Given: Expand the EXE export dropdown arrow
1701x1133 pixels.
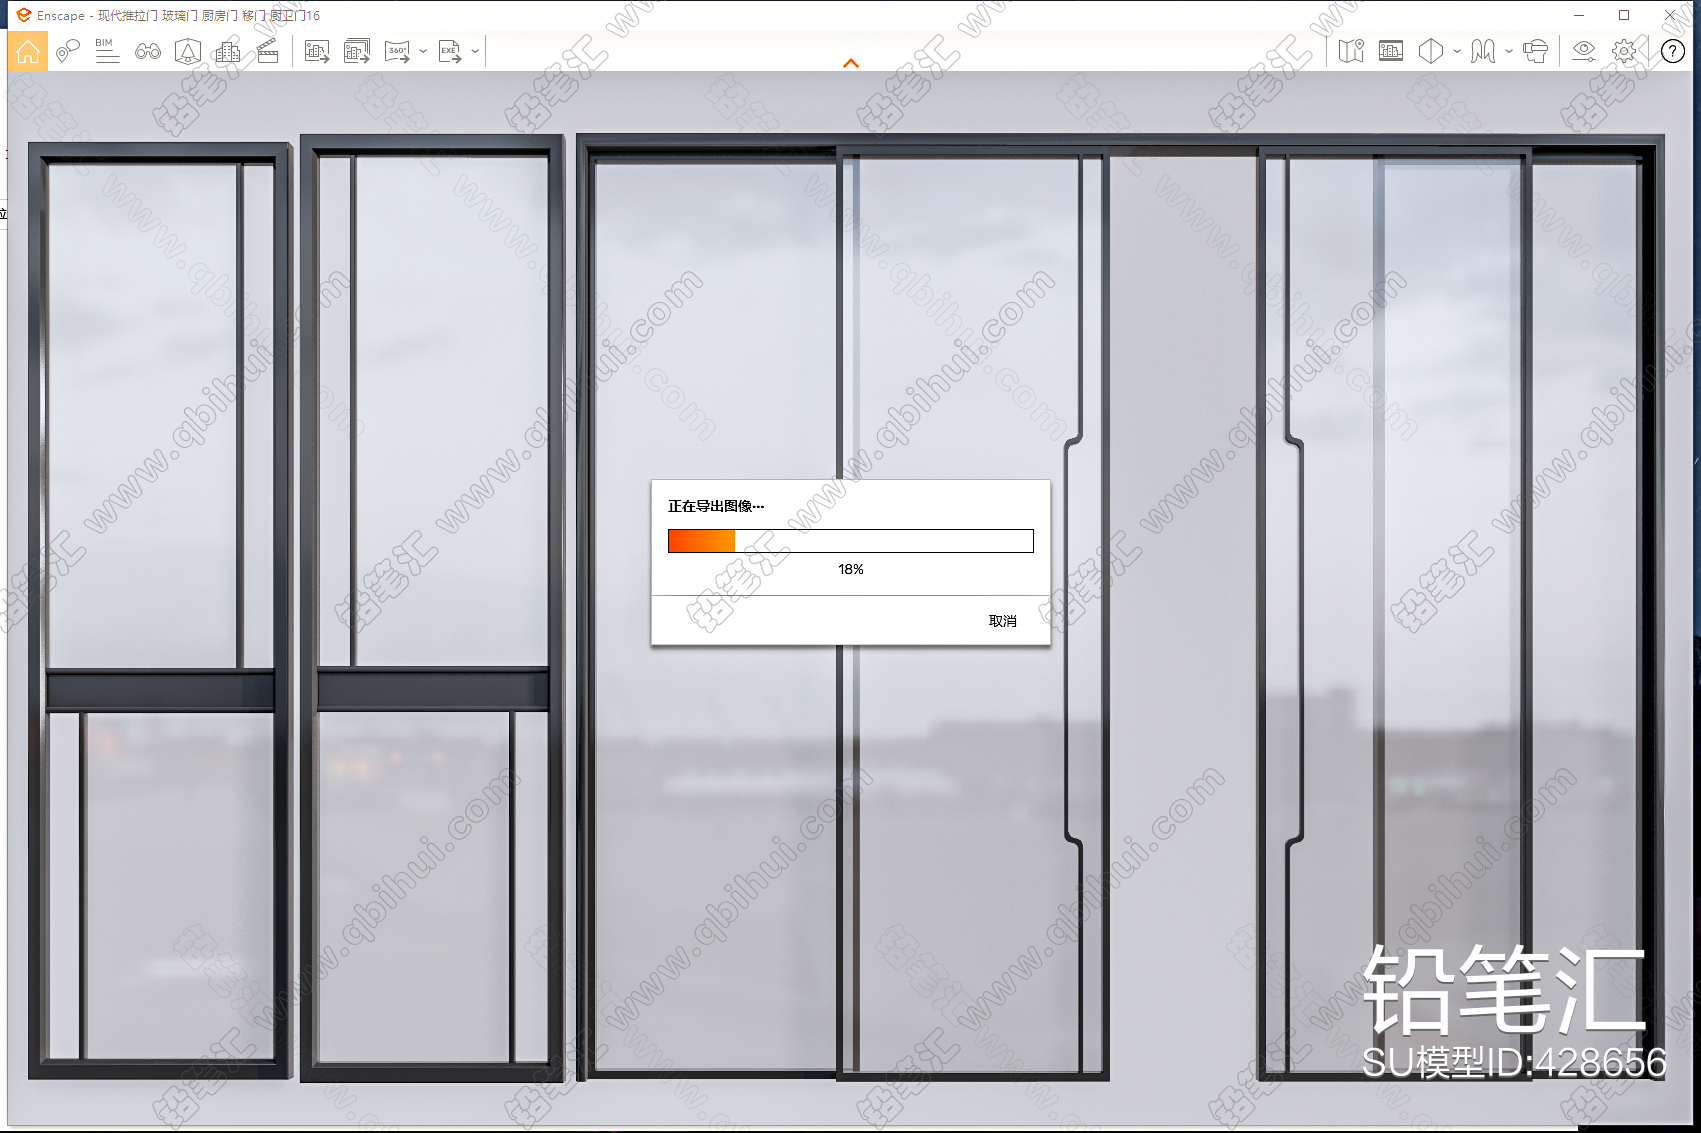Looking at the screenshot, I should click(475, 51).
